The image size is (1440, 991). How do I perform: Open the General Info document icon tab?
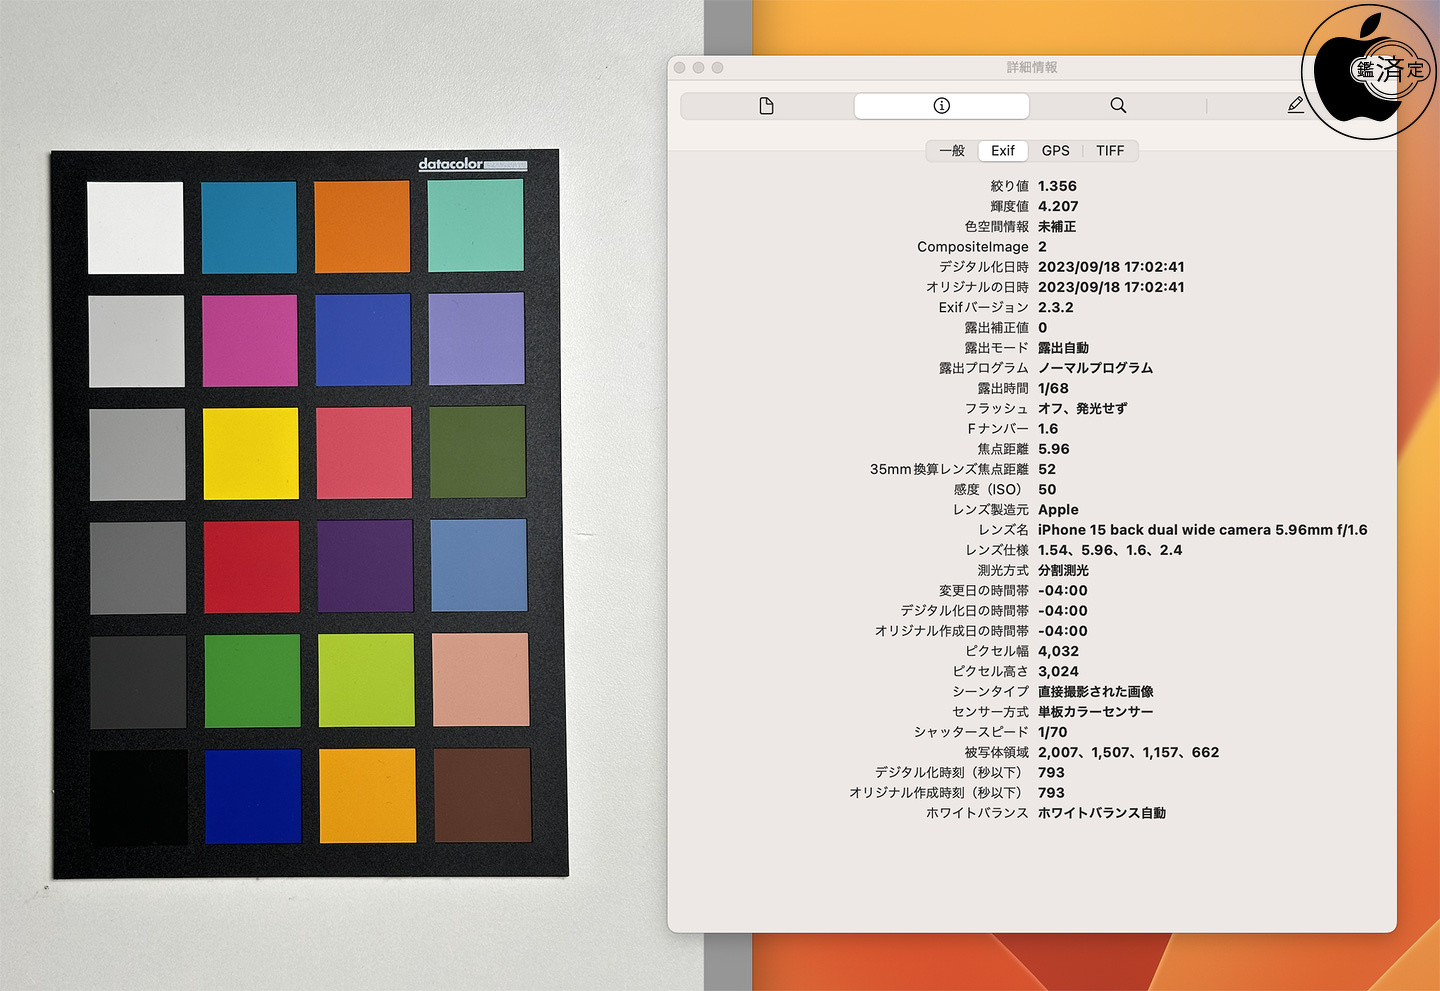pos(767,106)
